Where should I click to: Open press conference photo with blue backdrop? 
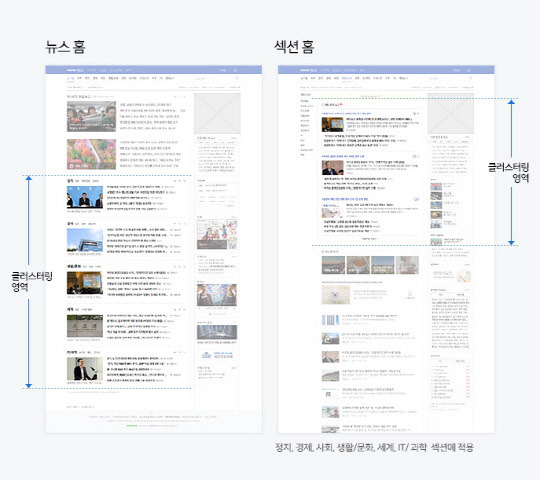click(x=85, y=197)
